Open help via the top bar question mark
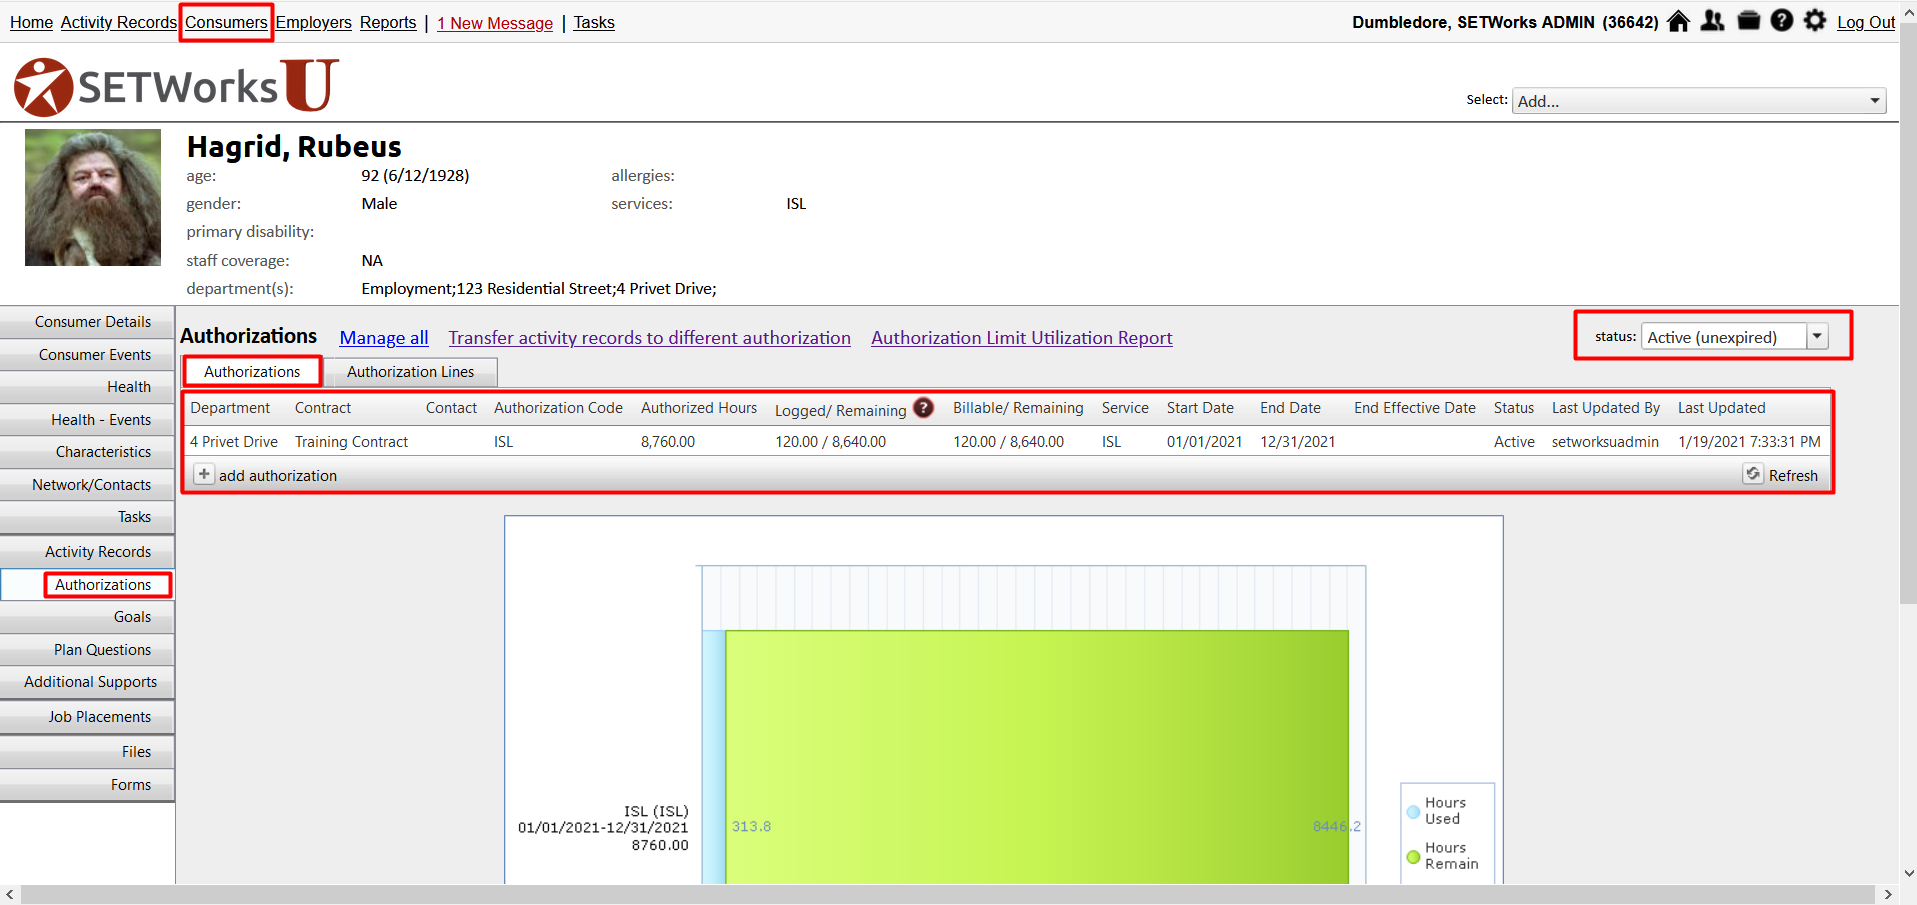1917x905 pixels. click(1782, 21)
